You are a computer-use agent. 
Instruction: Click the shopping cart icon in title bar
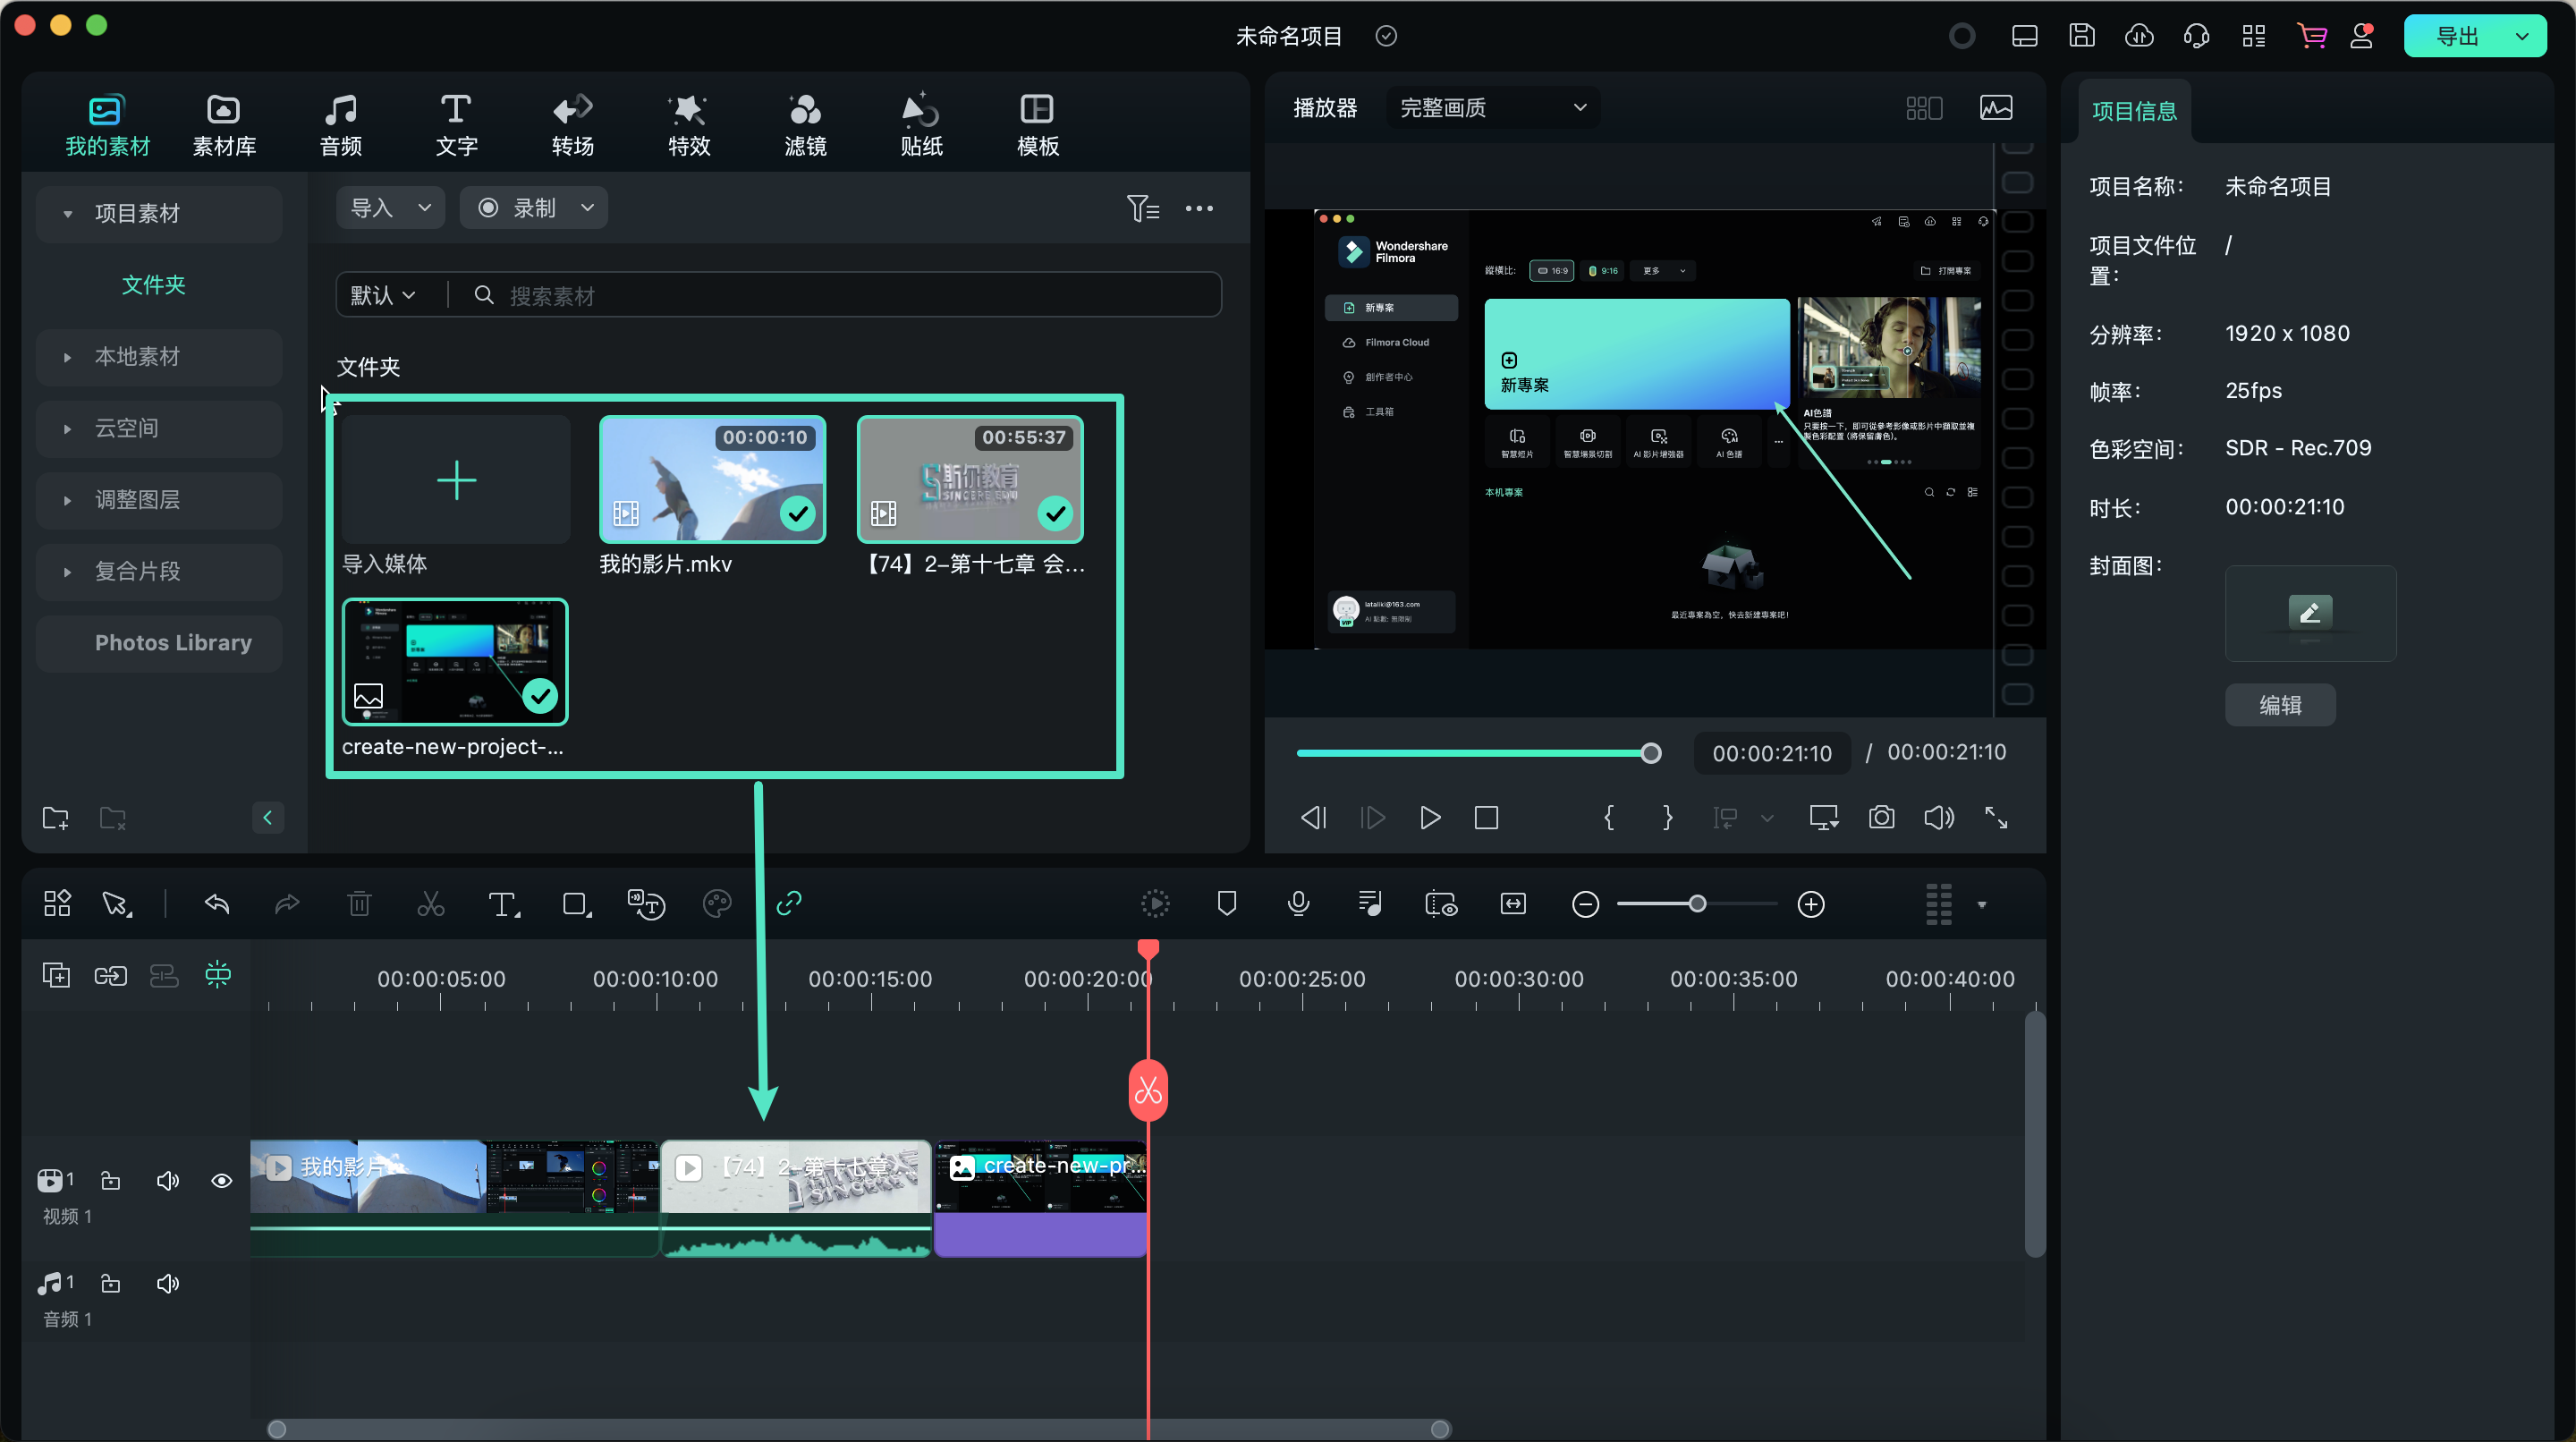point(2311,36)
